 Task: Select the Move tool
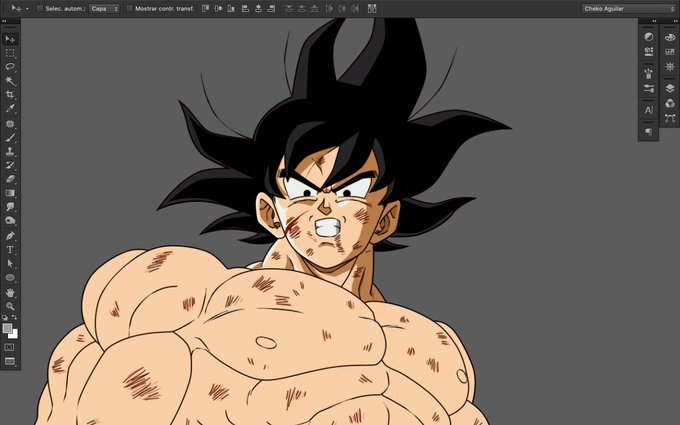[10, 39]
